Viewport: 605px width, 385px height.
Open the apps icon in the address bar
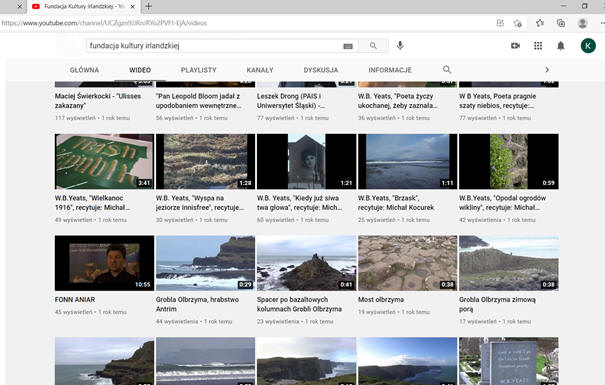click(500, 23)
